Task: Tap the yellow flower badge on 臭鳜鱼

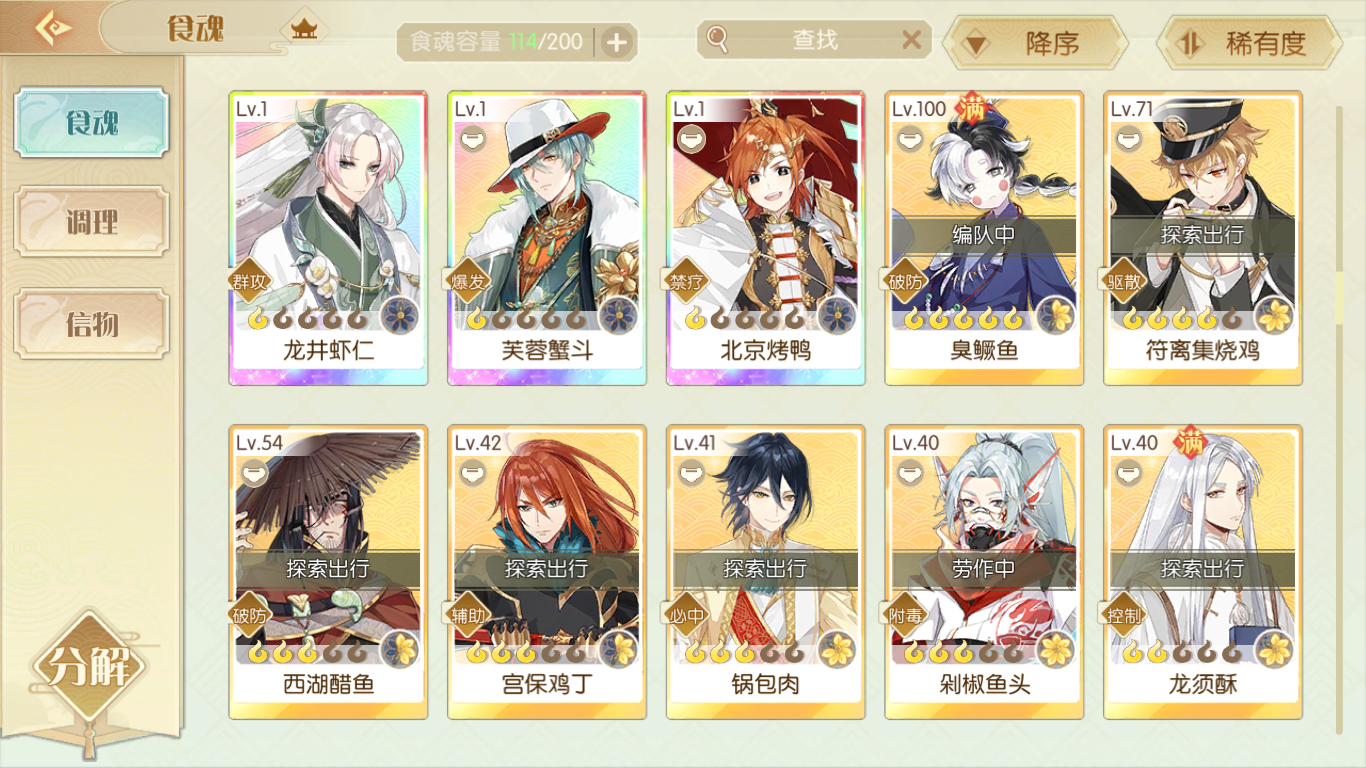Action: [x=1056, y=316]
